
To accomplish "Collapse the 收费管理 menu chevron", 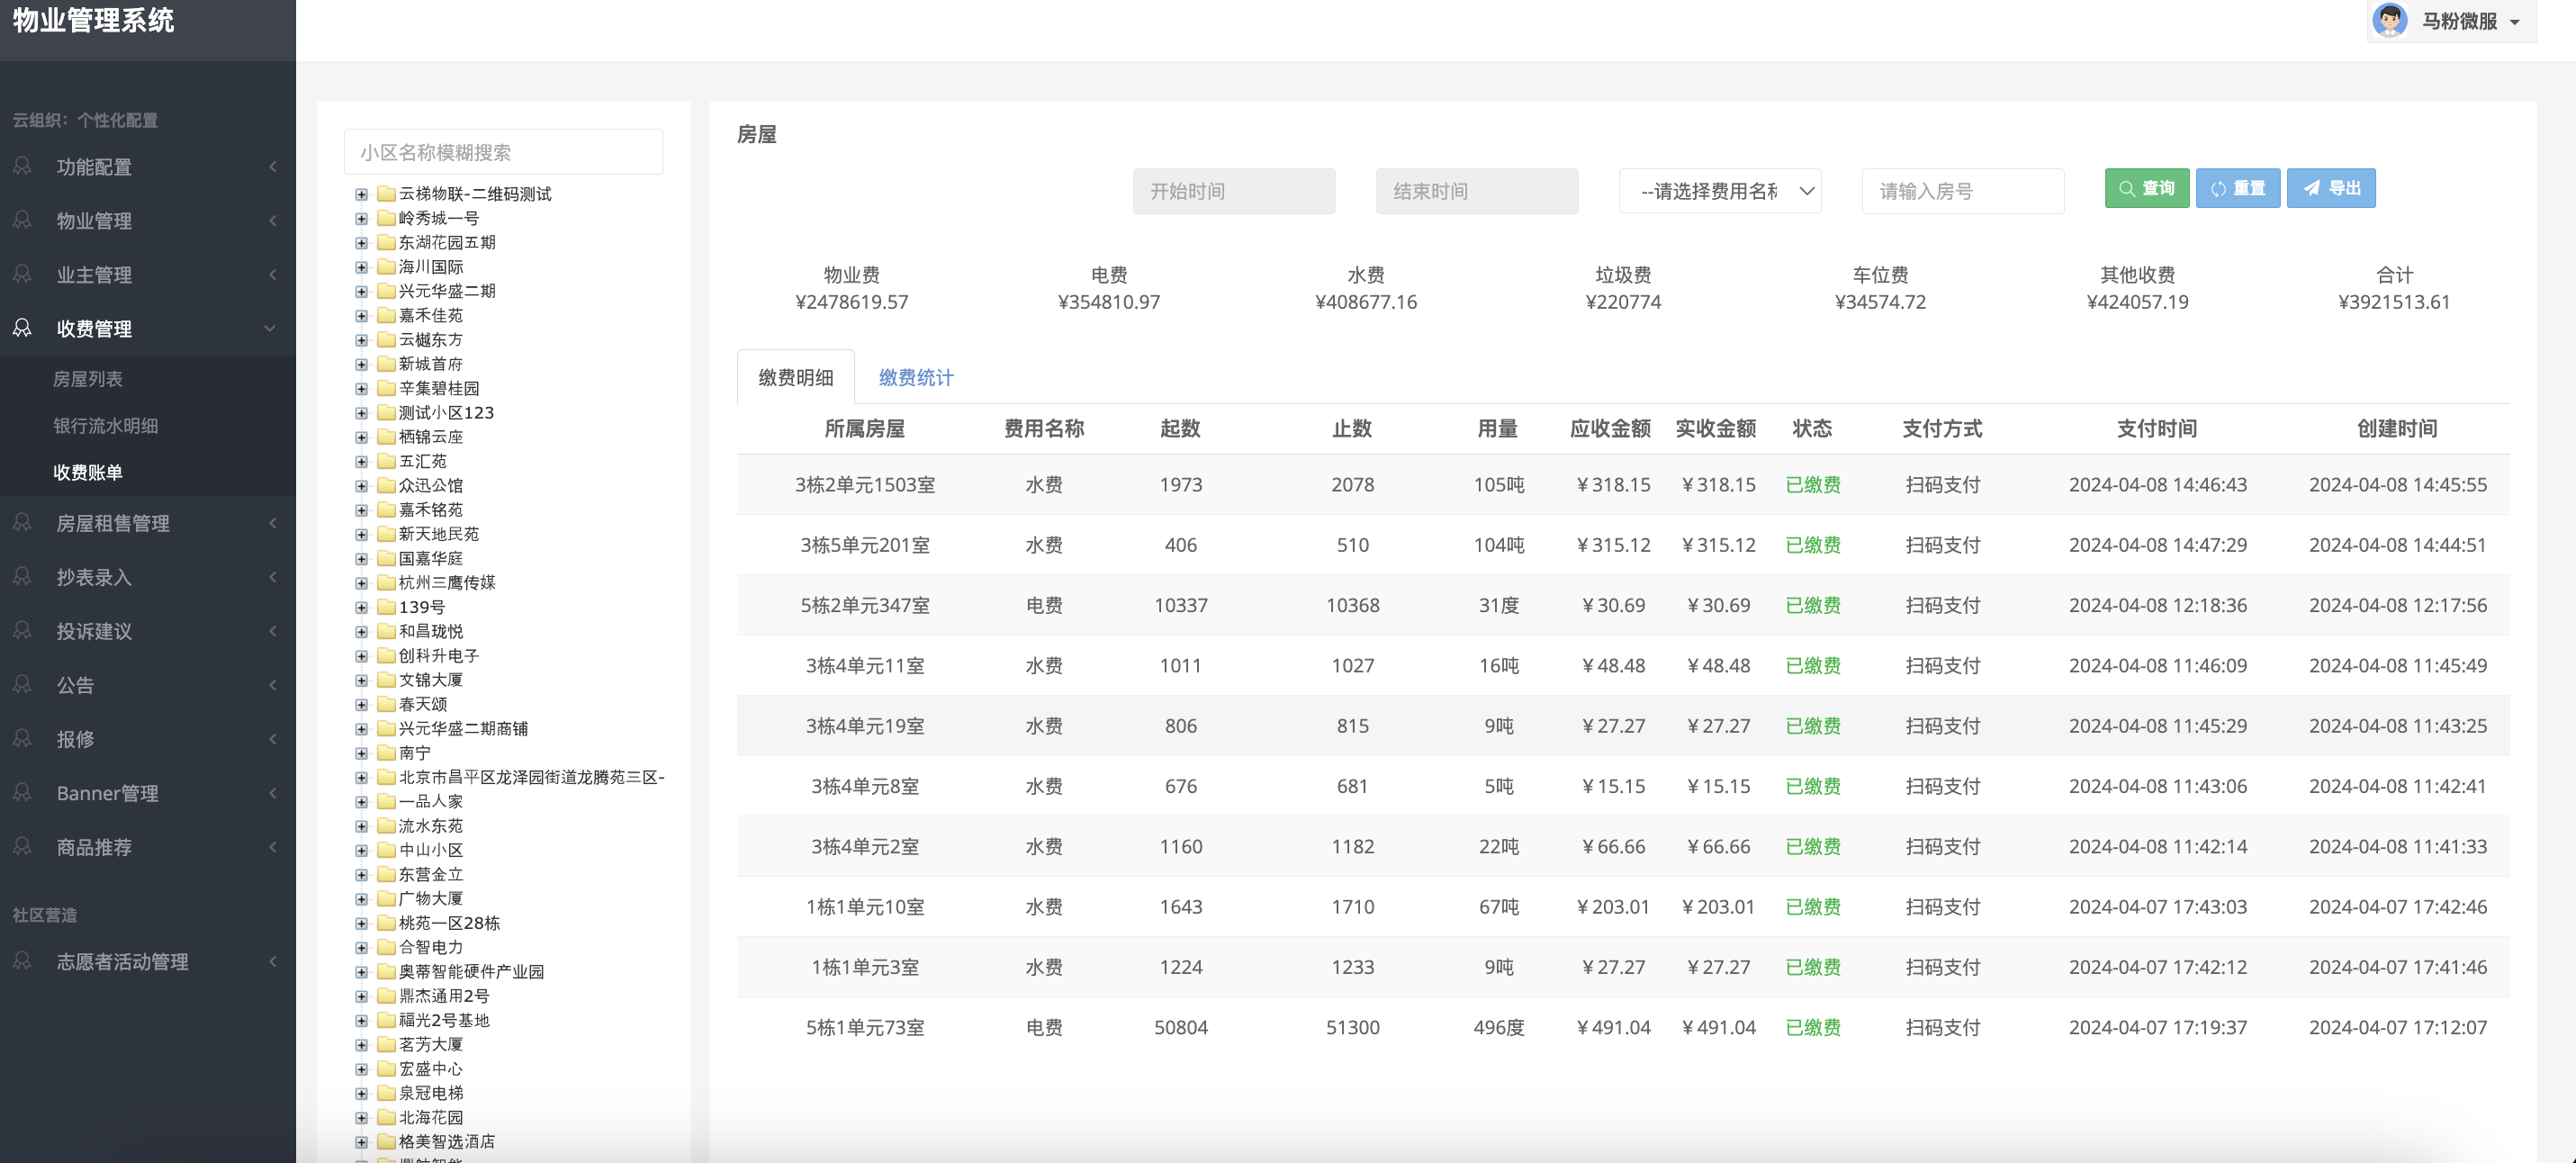I will click(x=270, y=328).
